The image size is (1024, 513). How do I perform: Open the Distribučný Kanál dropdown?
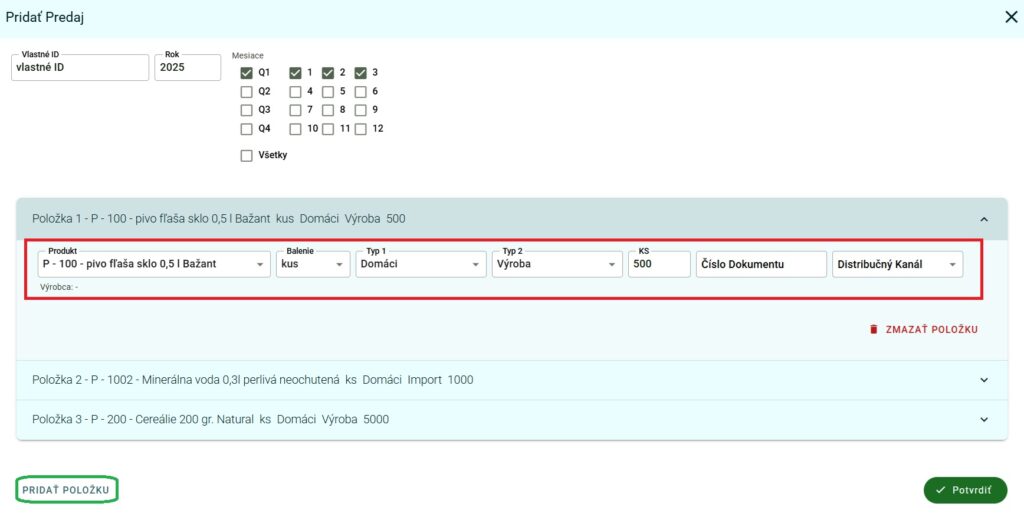pyautogui.click(x=897, y=265)
